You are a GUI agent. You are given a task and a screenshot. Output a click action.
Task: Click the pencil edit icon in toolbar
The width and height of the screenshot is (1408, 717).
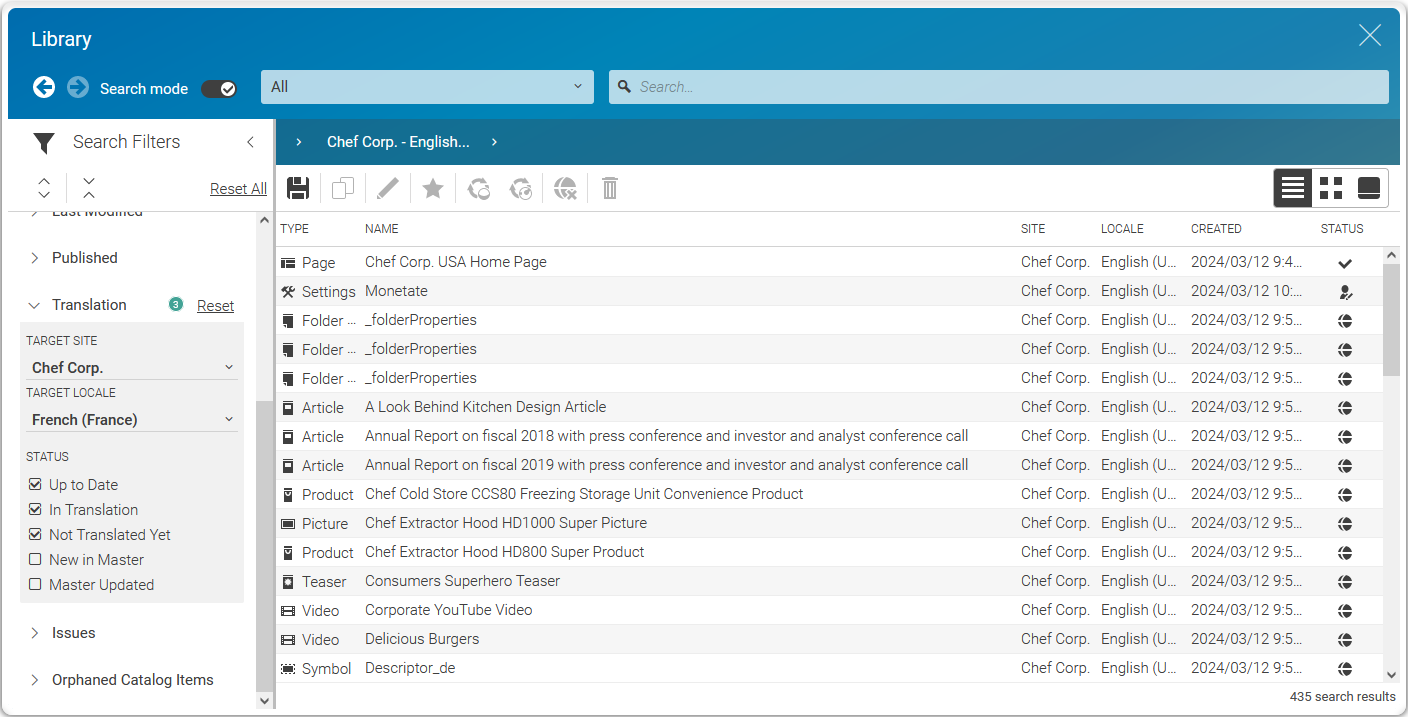(388, 188)
